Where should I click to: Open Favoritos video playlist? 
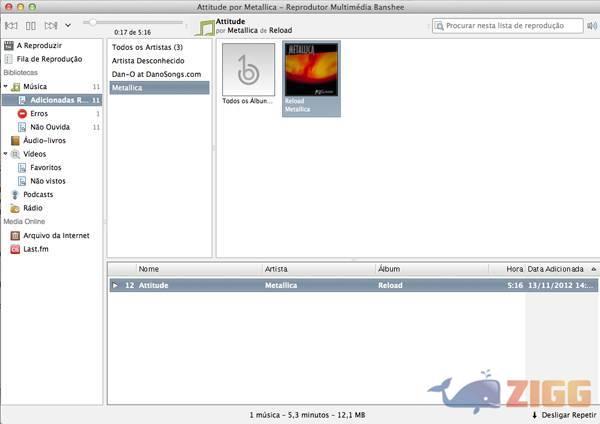pyautogui.click(x=46, y=168)
